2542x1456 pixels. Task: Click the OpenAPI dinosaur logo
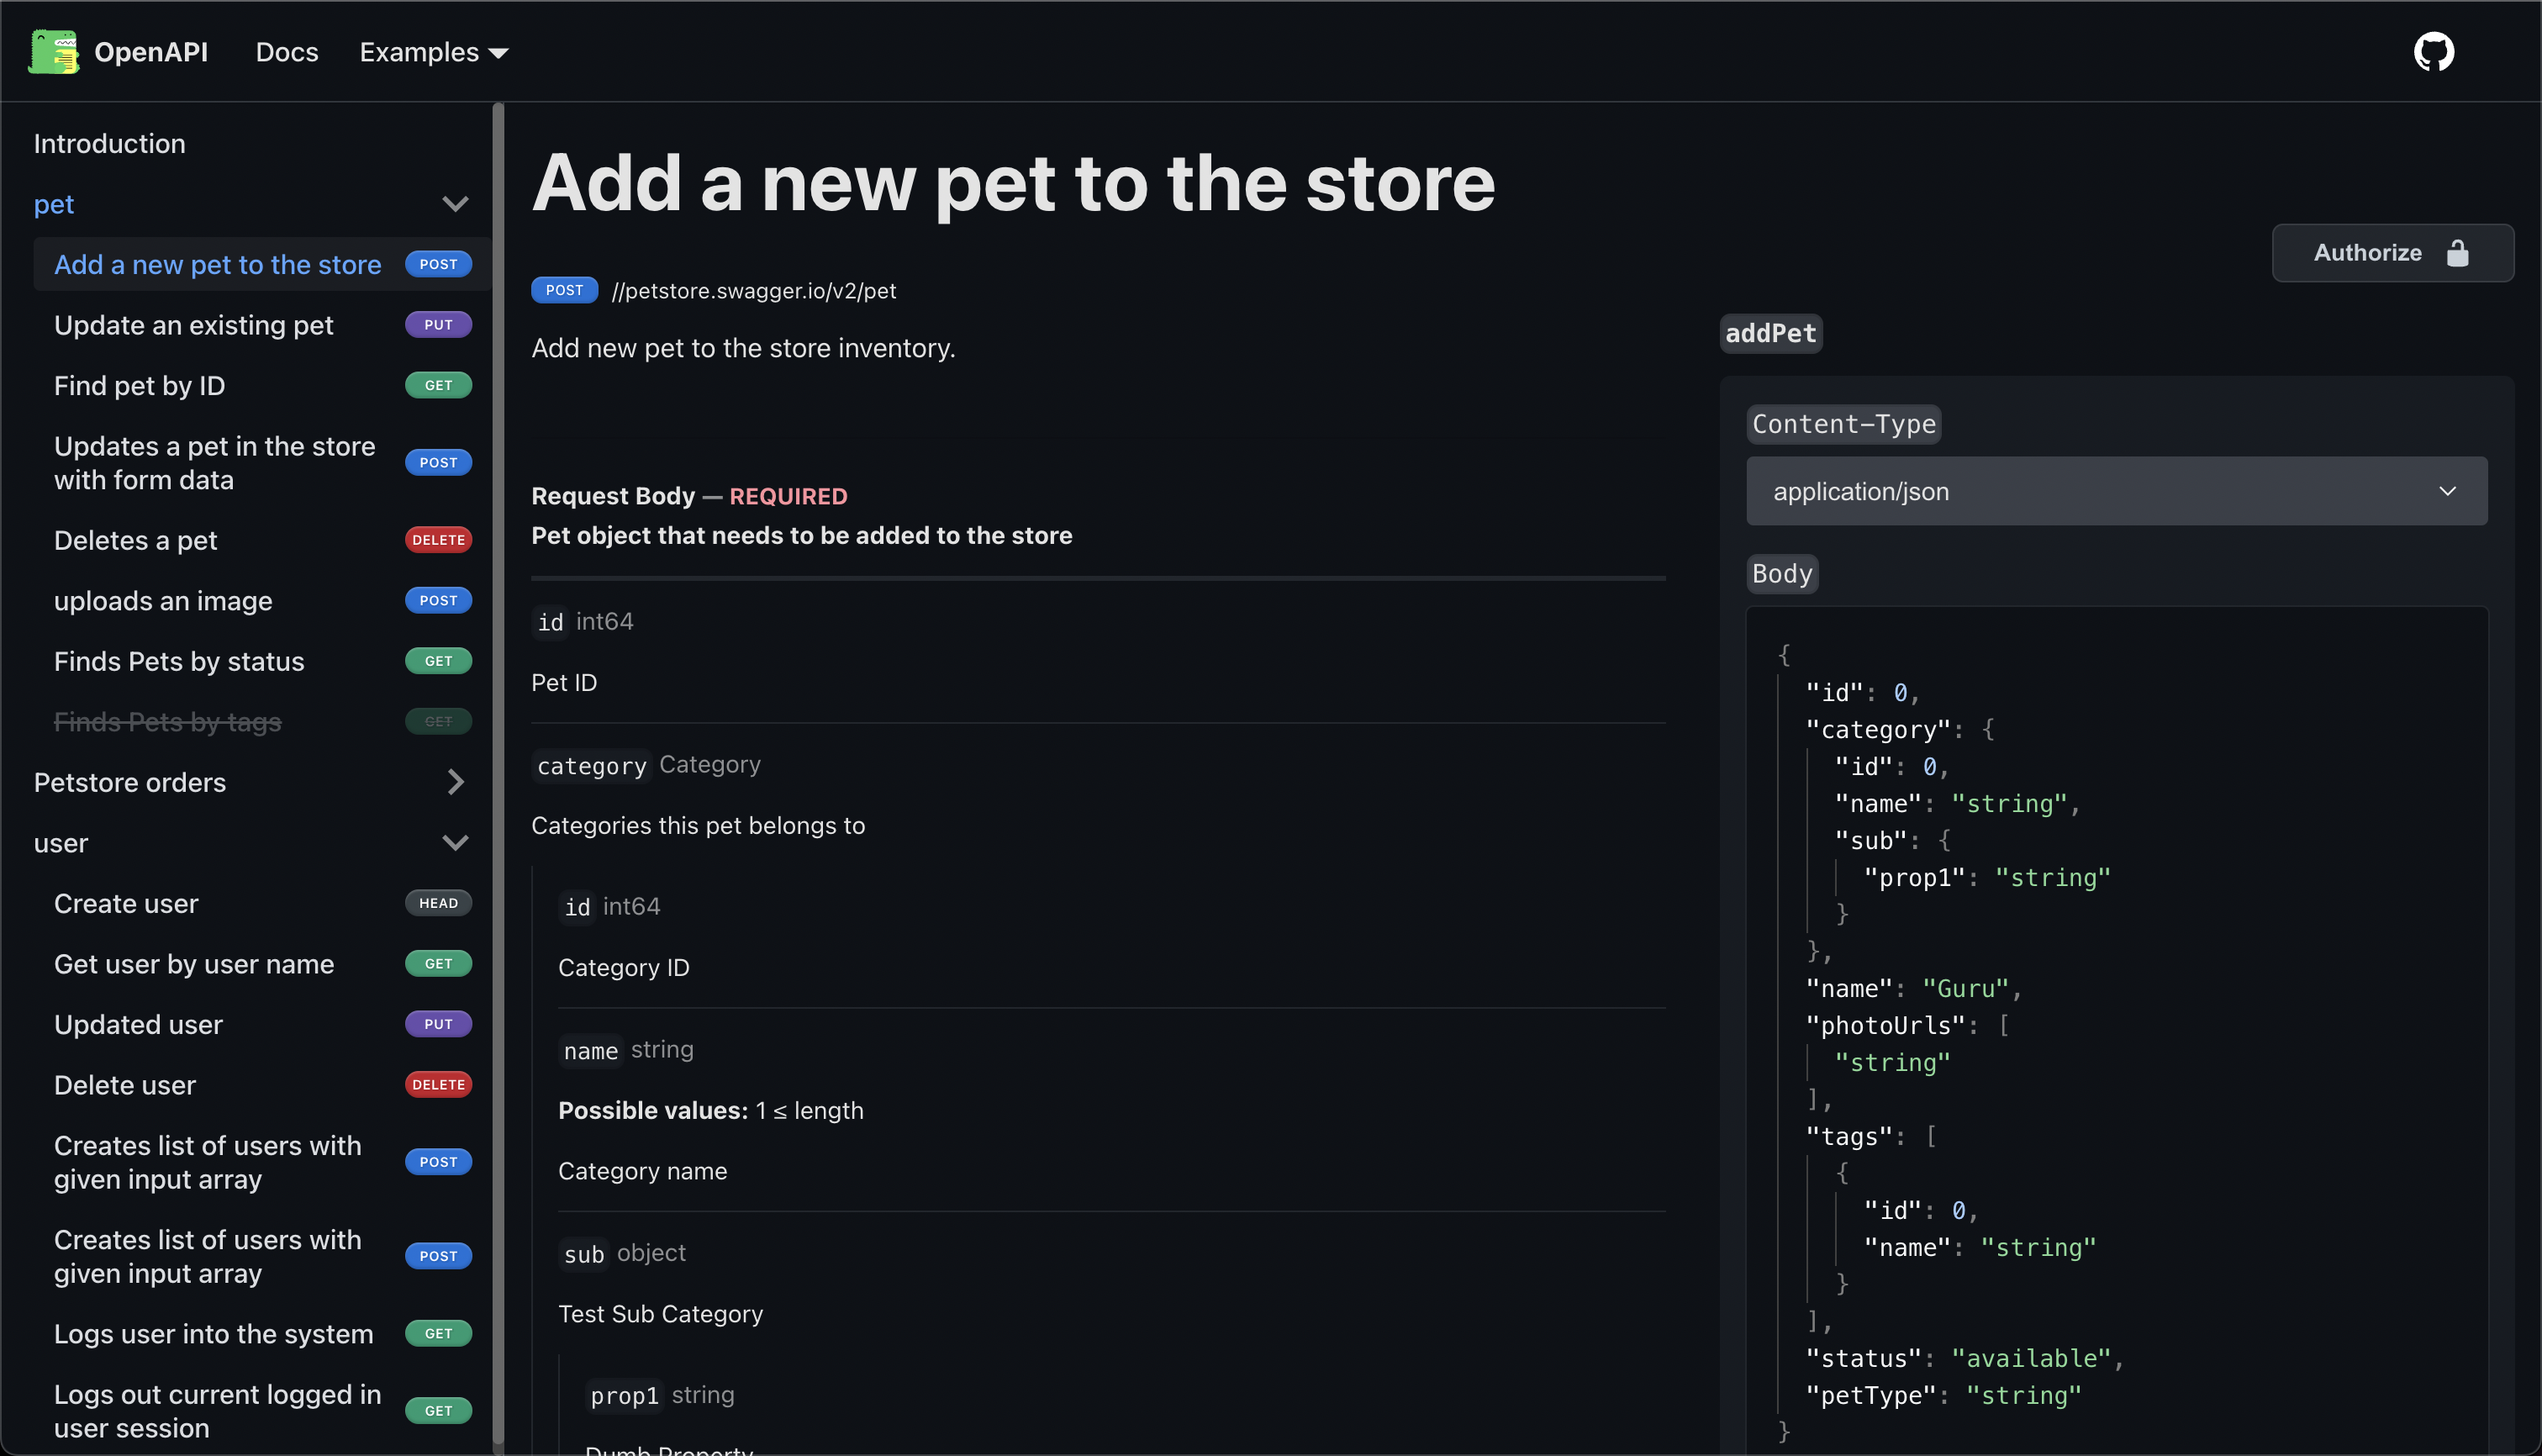(x=54, y=52)
